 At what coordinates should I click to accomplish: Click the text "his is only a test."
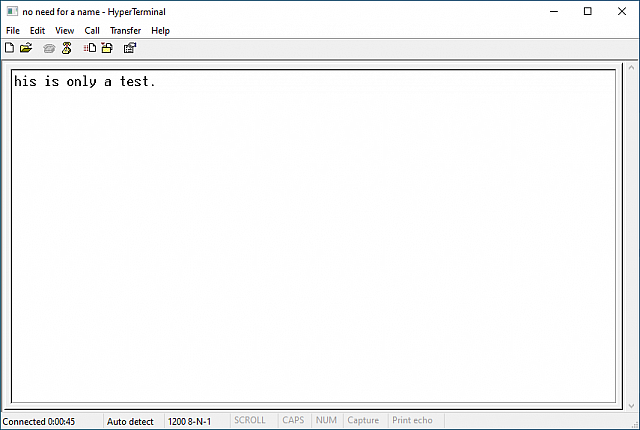click(85, 82)
